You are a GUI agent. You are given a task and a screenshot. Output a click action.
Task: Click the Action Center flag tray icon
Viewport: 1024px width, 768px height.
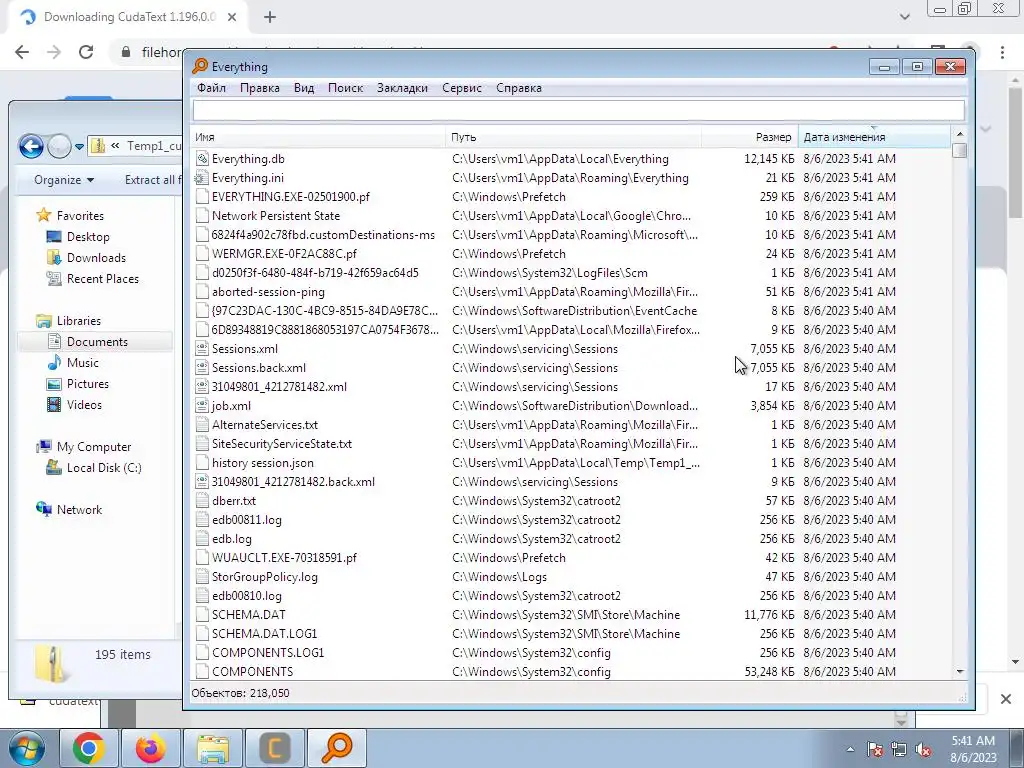[x=874, y=750]
